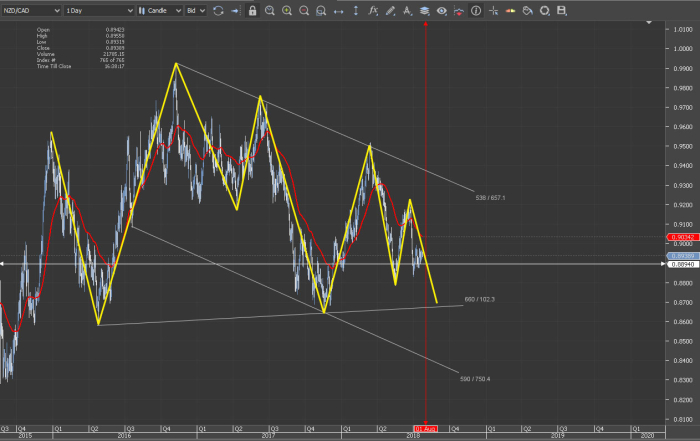Toggle the chart lock icon
This screenshot has height=441, width=700.
tap(252, 11)
